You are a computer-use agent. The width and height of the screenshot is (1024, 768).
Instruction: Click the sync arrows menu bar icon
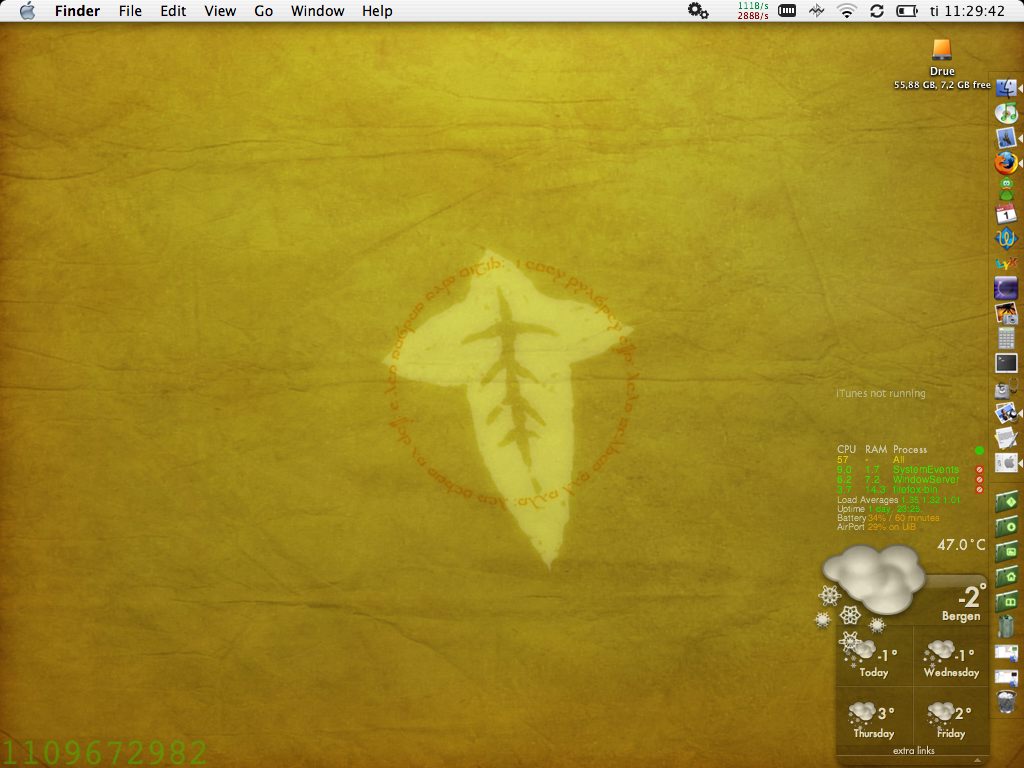coord(876,10)
